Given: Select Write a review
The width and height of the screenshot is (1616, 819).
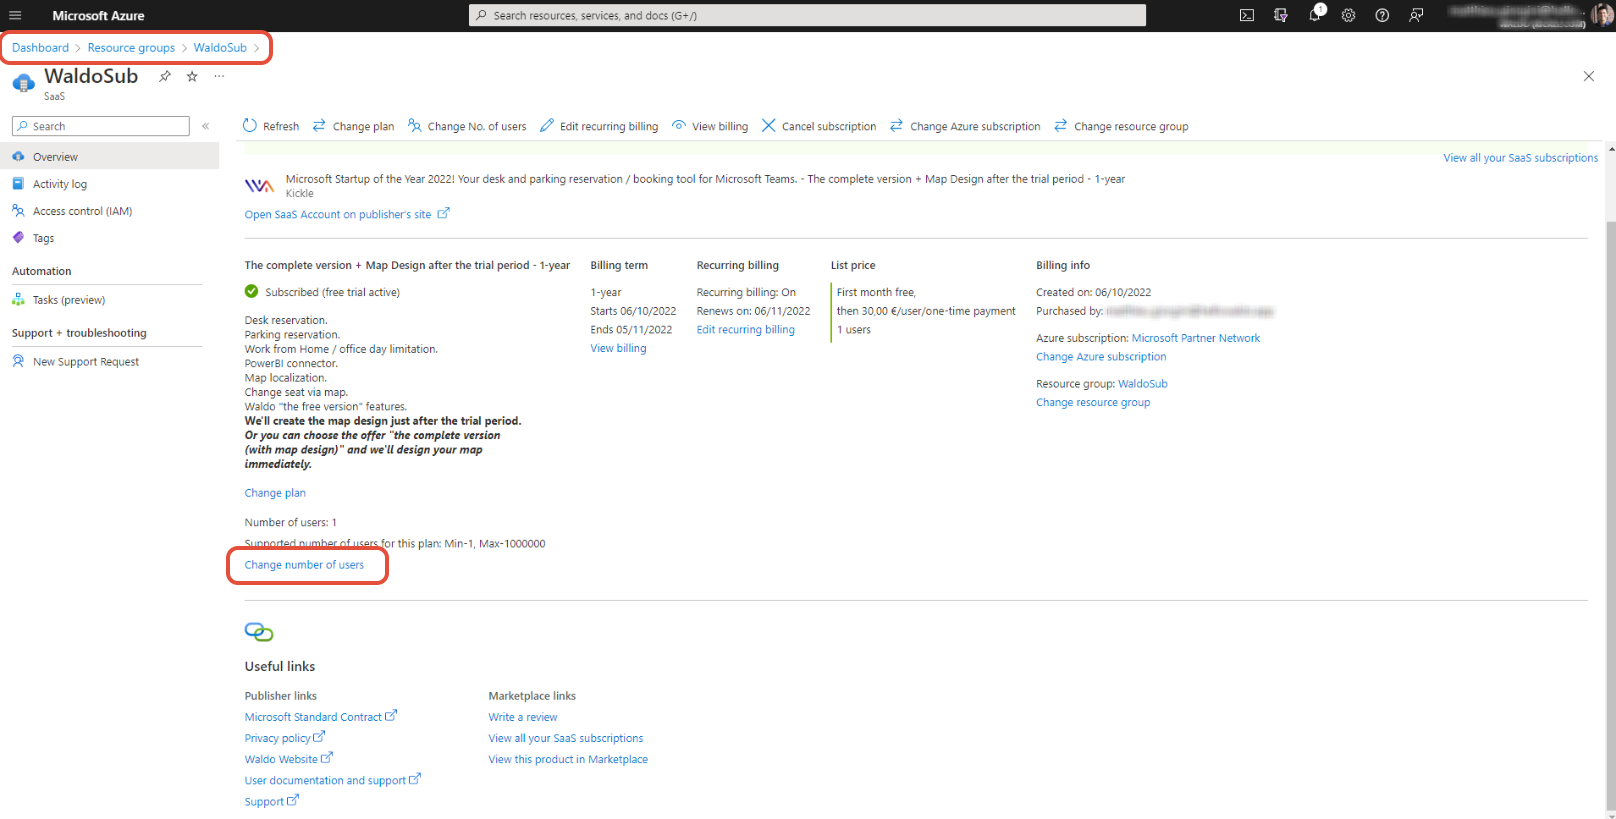Looking at the screenshot, I should (x=523, y=717).
